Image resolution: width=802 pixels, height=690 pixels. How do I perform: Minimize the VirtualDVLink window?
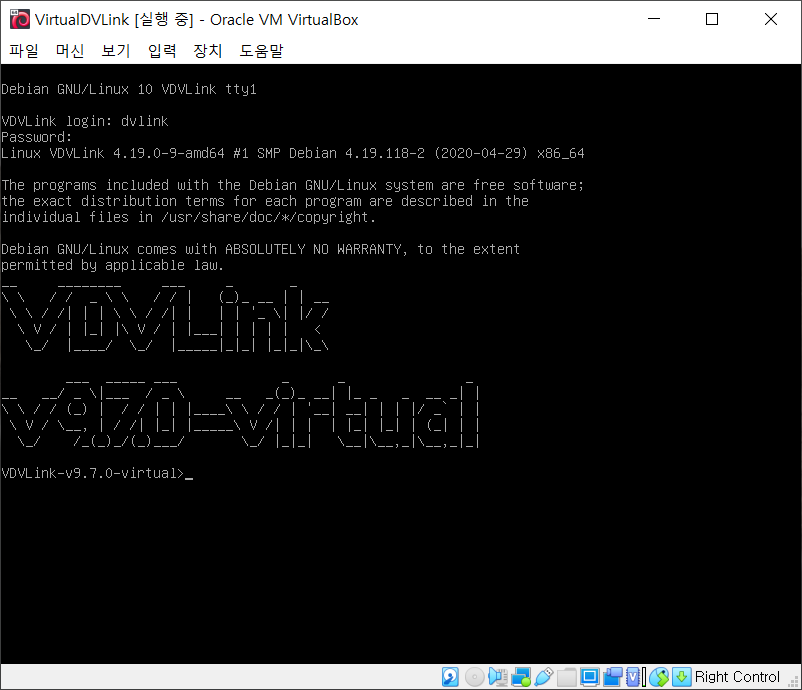654,19
